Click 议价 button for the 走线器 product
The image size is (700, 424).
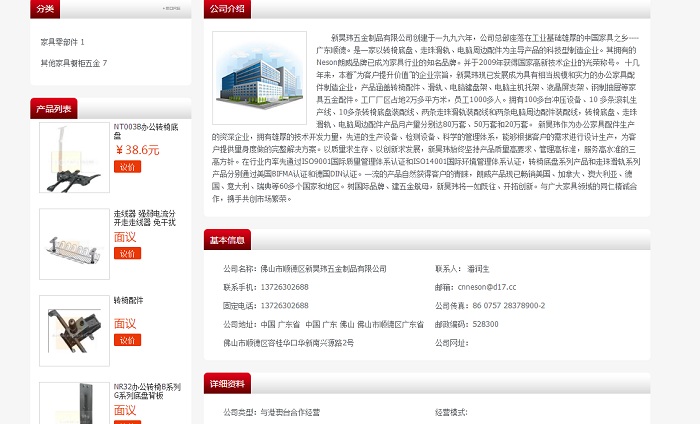tap(127, 254)
